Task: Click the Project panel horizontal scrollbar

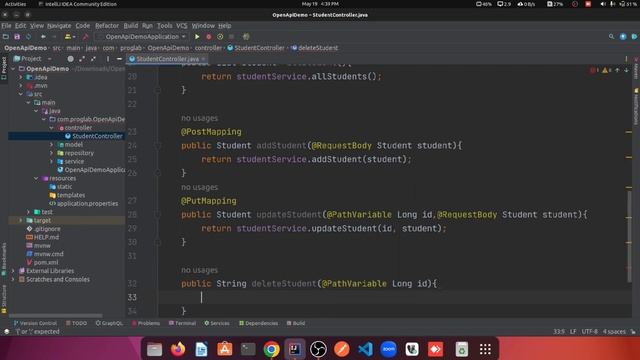Action: pos(56,316)
